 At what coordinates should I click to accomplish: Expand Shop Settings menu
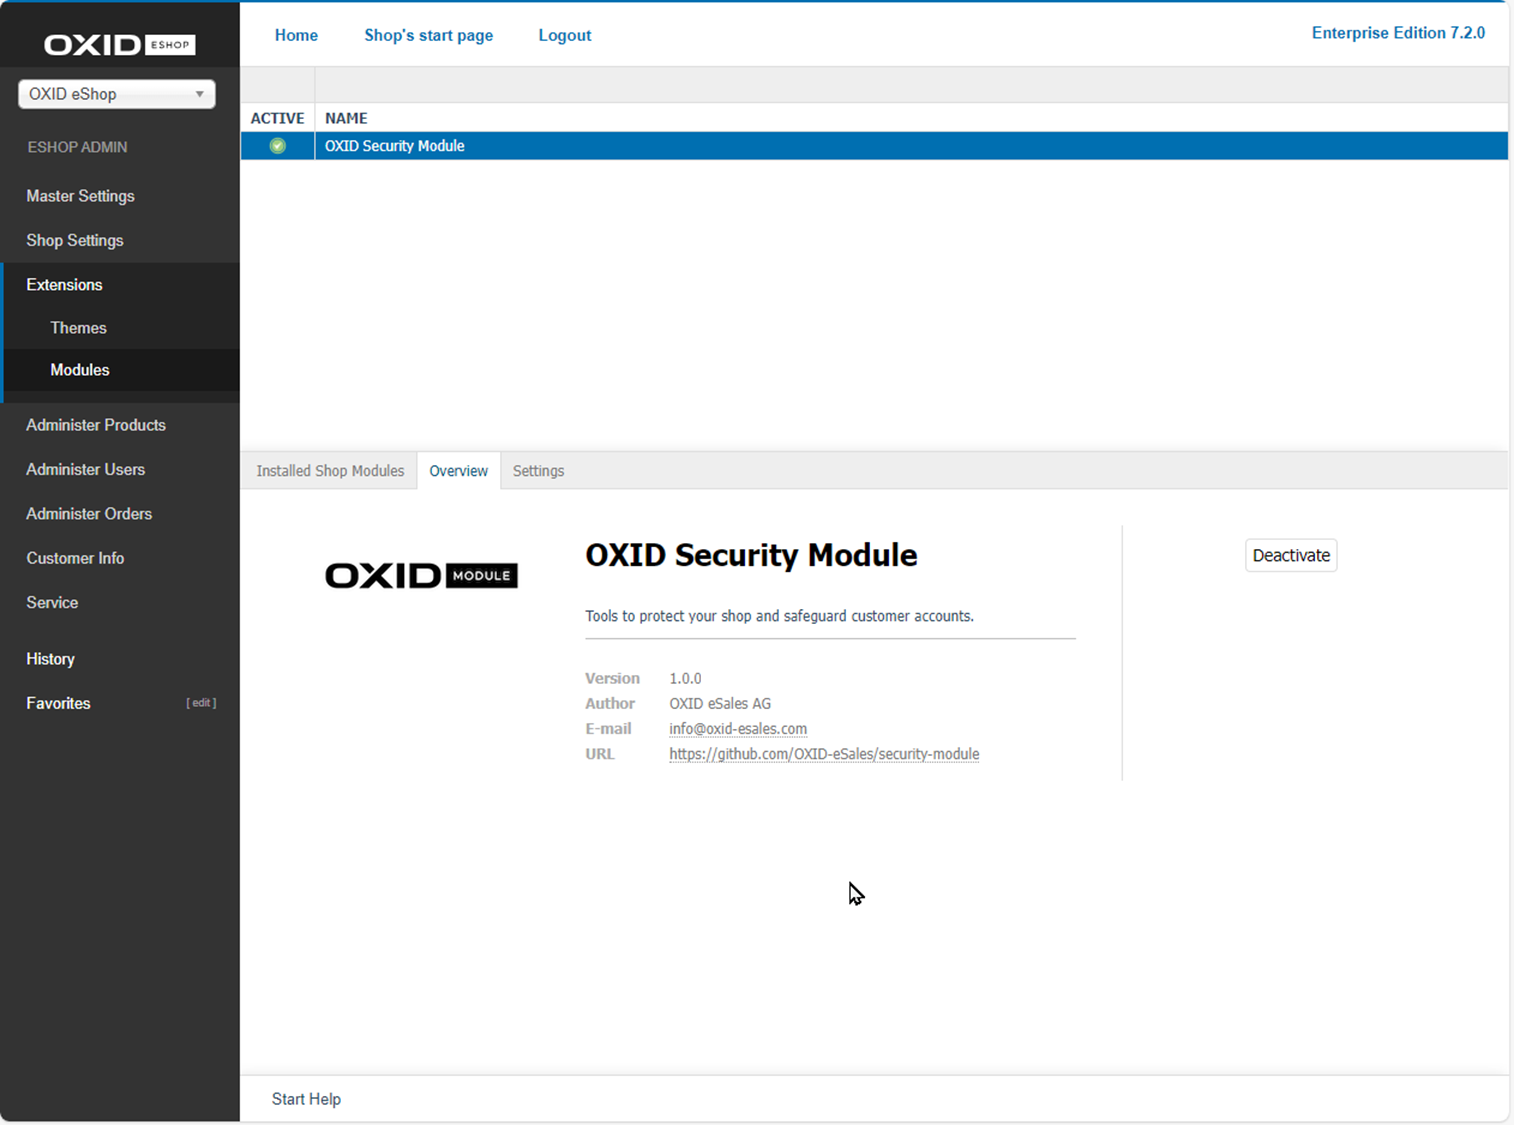click(75, 240)
